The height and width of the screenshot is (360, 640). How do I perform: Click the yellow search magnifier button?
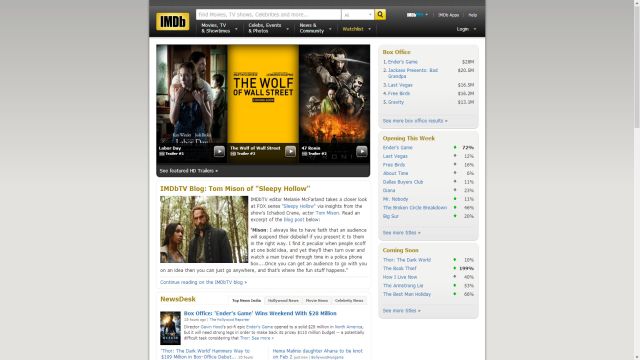coord(380,15)
